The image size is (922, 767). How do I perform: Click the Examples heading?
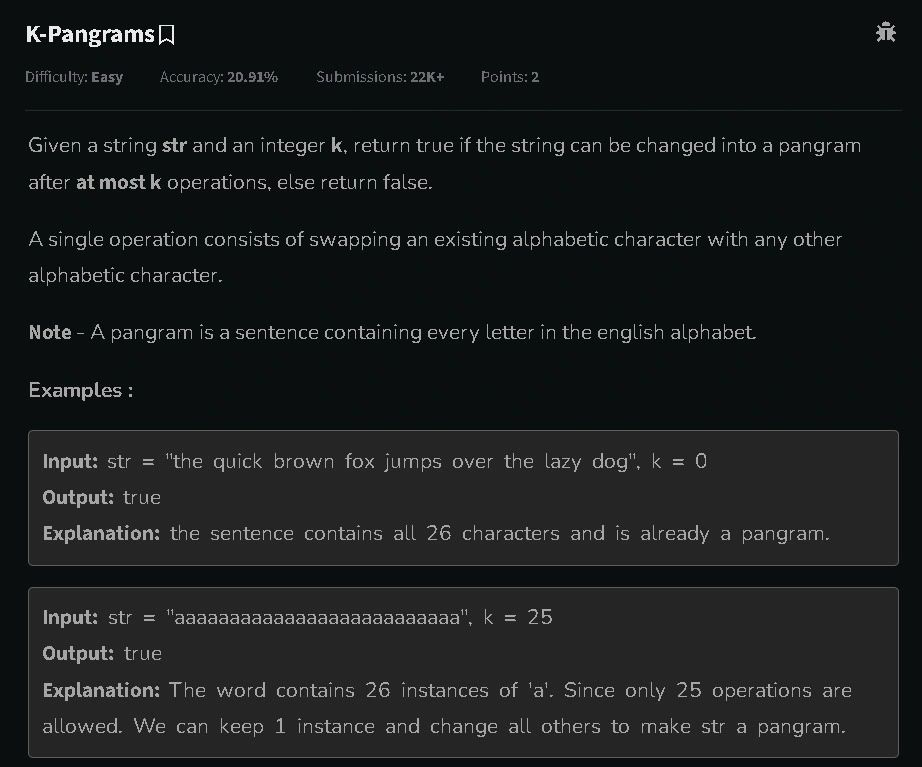(x=81, y=390)
